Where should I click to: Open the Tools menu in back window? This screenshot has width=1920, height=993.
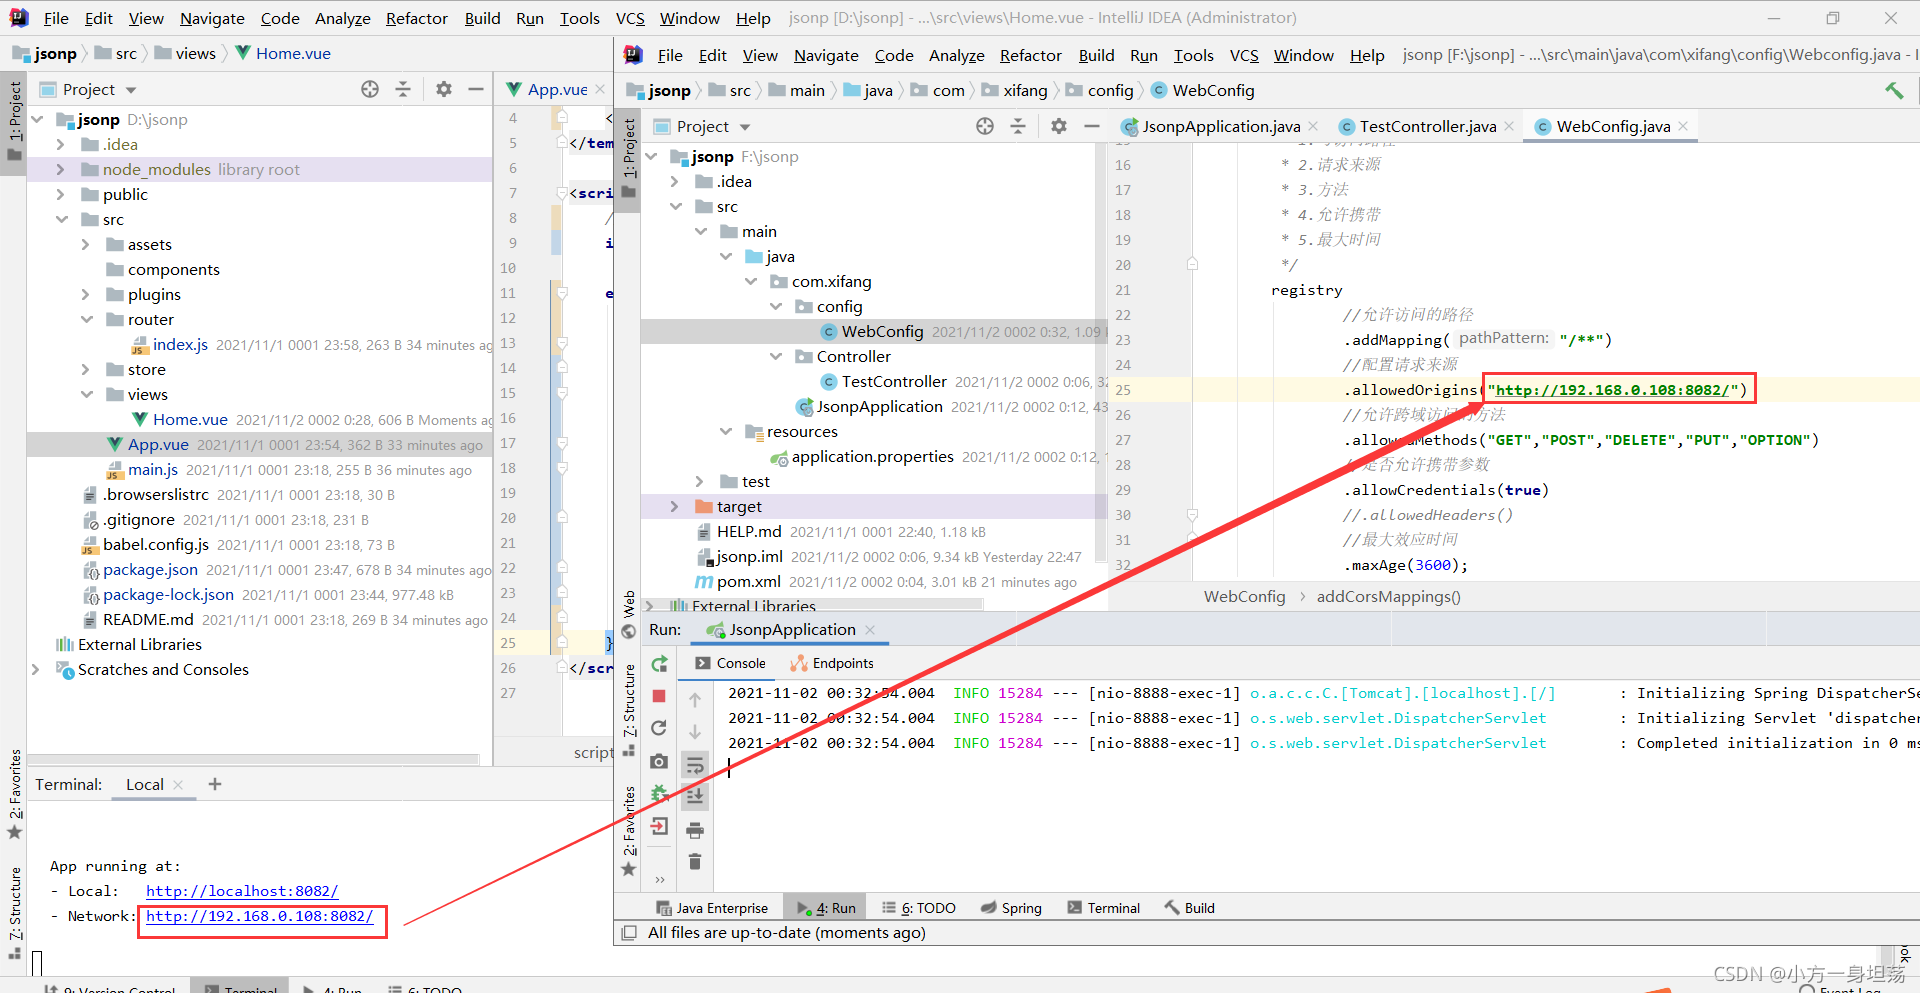coord(579,18)
